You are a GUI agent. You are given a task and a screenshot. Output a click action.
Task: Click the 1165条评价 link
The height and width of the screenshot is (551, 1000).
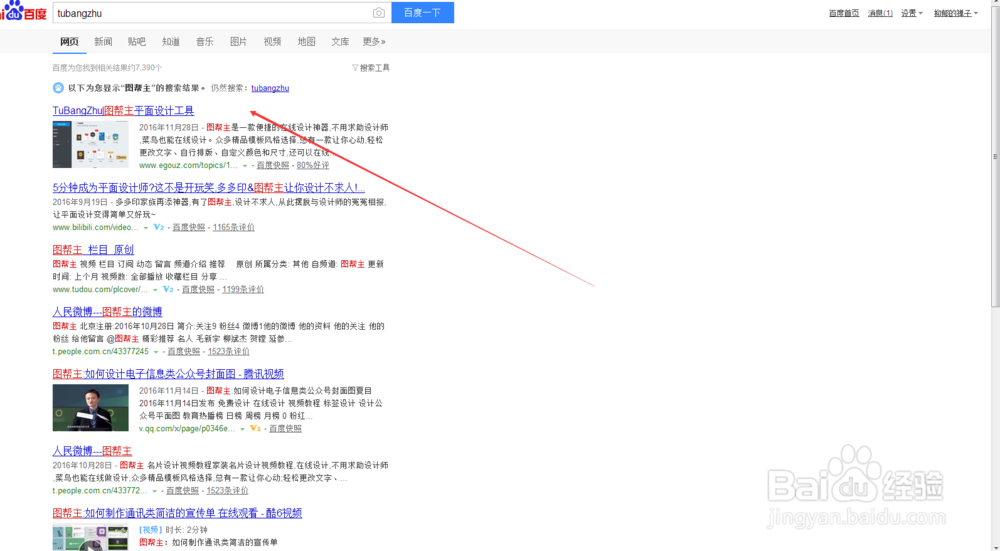pos(233,227)
